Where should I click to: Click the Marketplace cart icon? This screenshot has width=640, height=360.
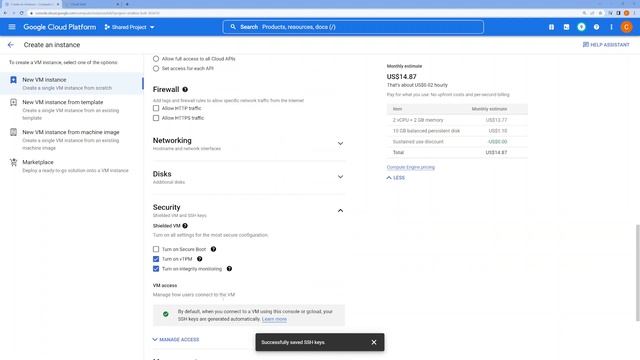13,162
